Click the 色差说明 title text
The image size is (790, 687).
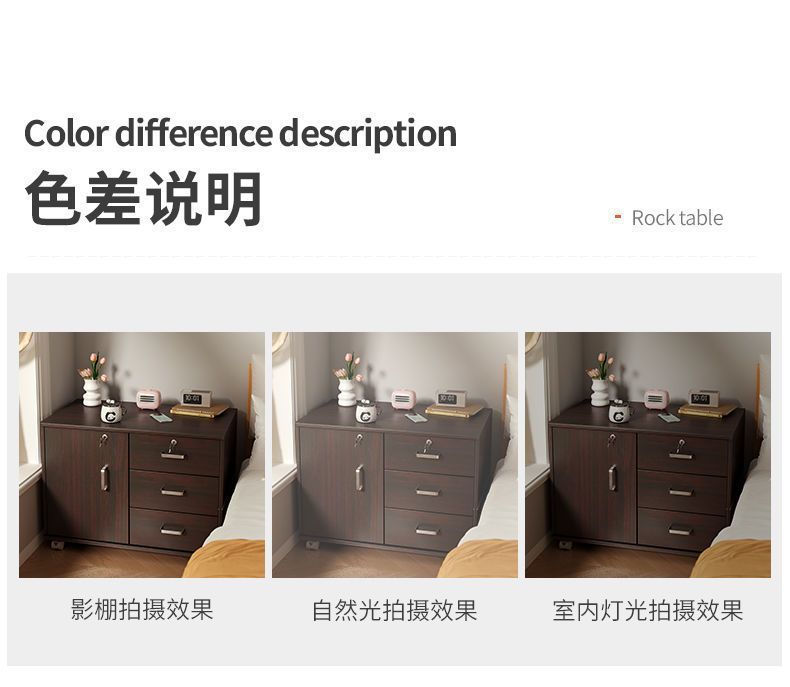pyautogui.click(x=144, y=198)
